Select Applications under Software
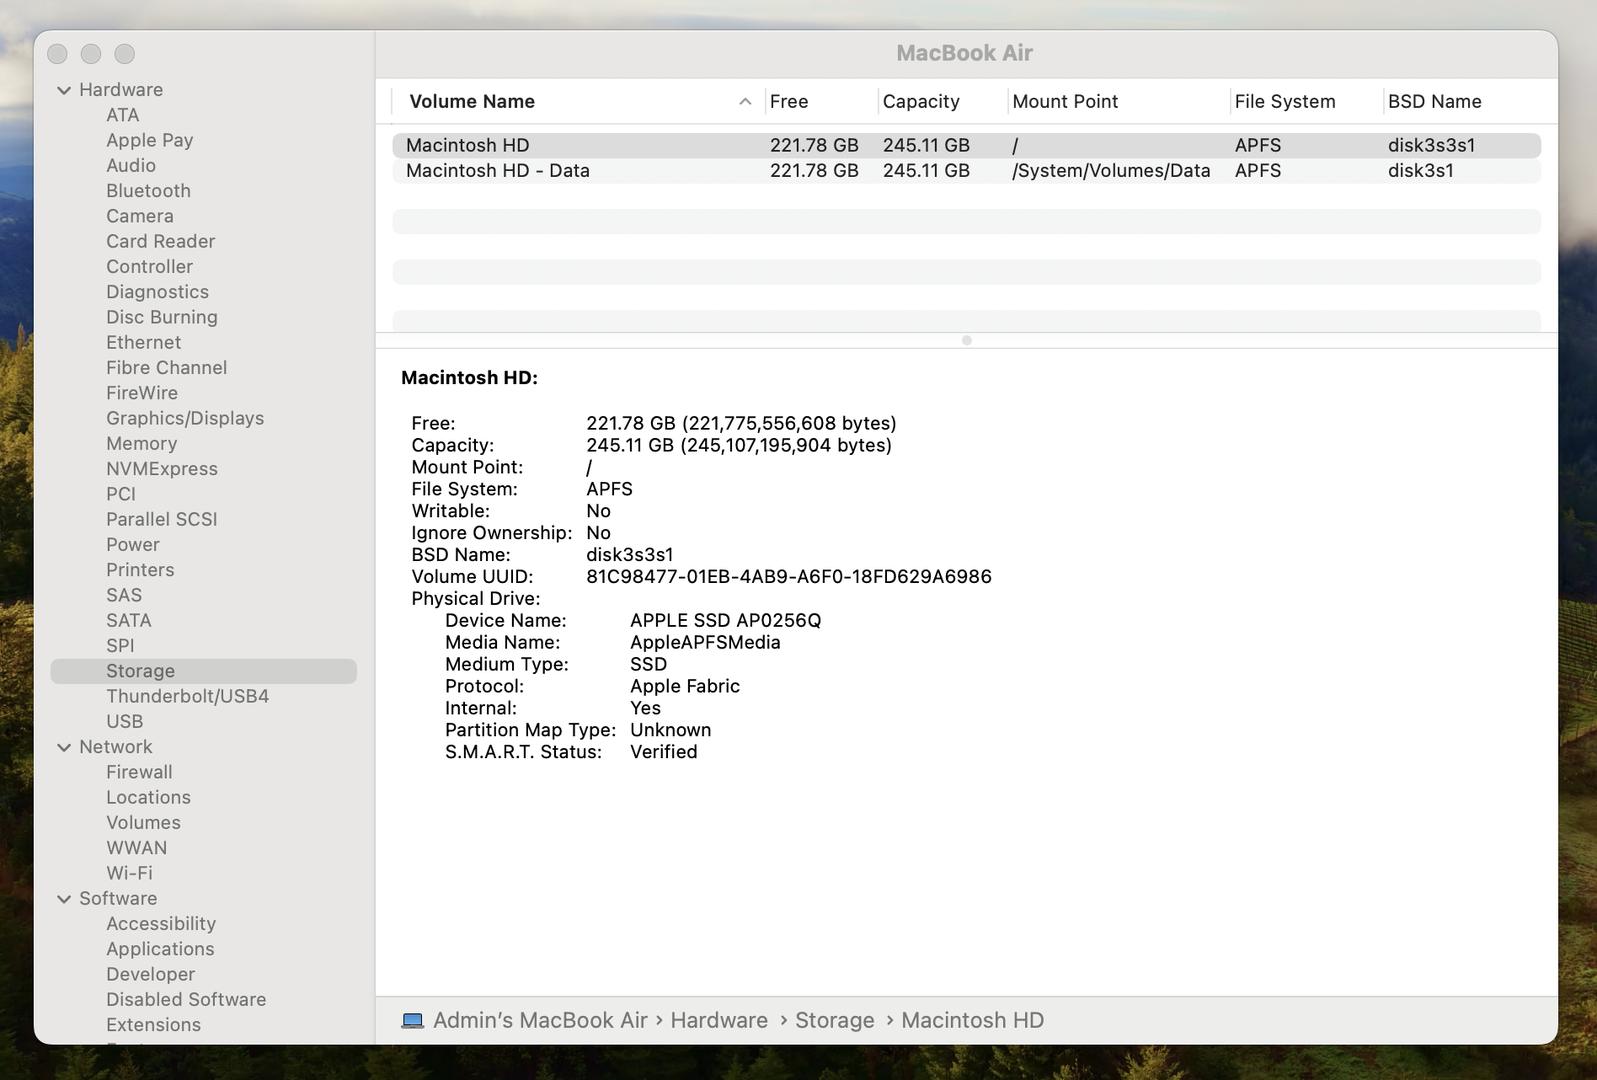Viewport: 1597px width, 1080px height. pyautogui.click(x=160, y=950)
